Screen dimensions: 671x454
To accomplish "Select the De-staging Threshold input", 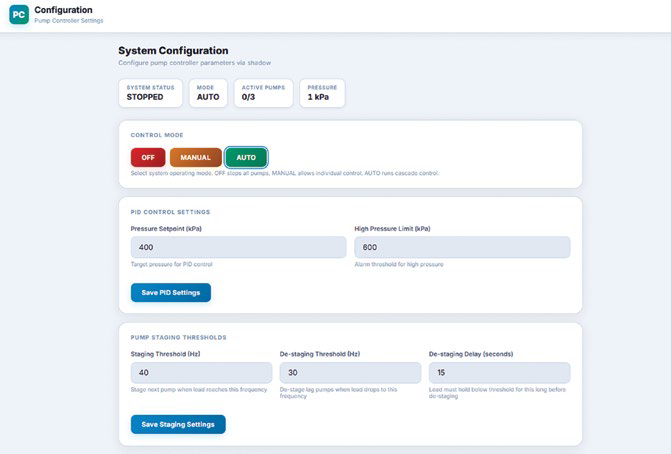I will 350,373.
